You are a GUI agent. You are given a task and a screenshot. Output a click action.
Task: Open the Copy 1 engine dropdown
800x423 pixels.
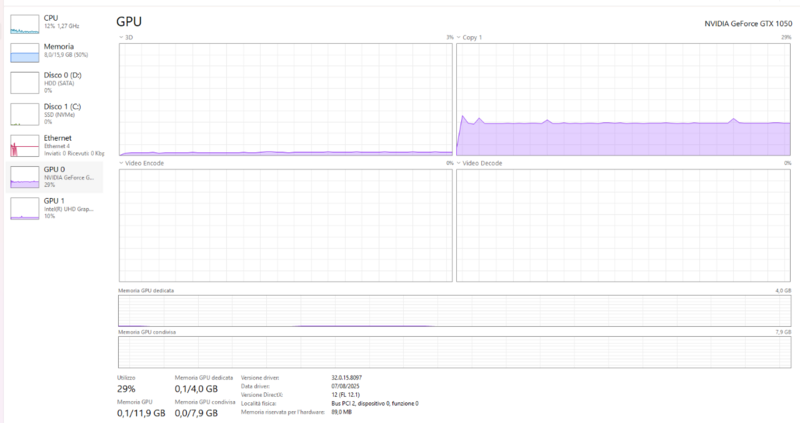[x=459, y=38]
